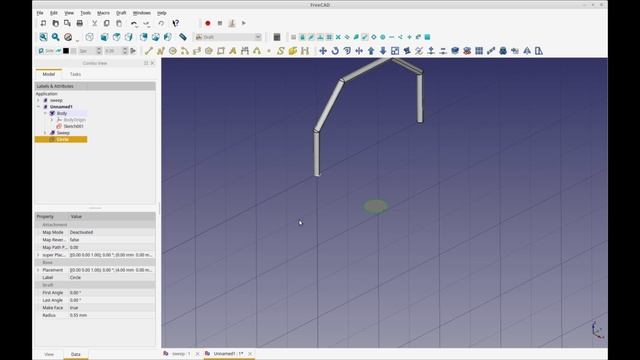This screenshot has width=640, height=360.
Task: Open the Macro menu
Action: [x=103, y=13]
